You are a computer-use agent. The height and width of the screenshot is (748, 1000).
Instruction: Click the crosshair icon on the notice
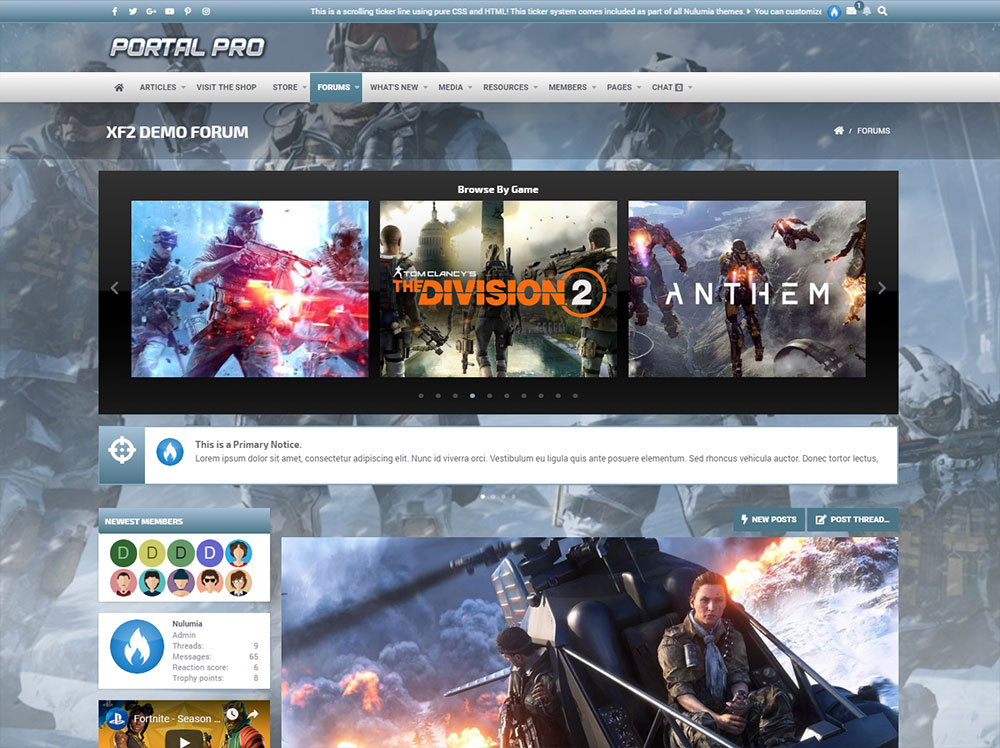(122, 450)
